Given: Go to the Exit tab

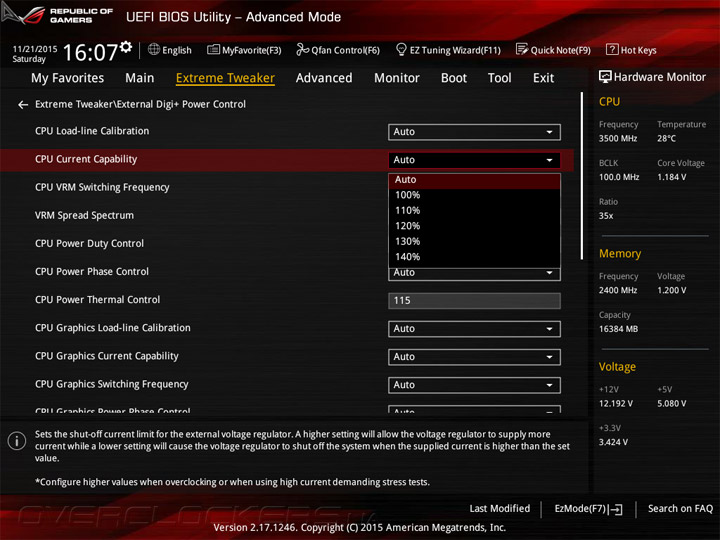Looking at the screenshot, I should click(544, 78).
